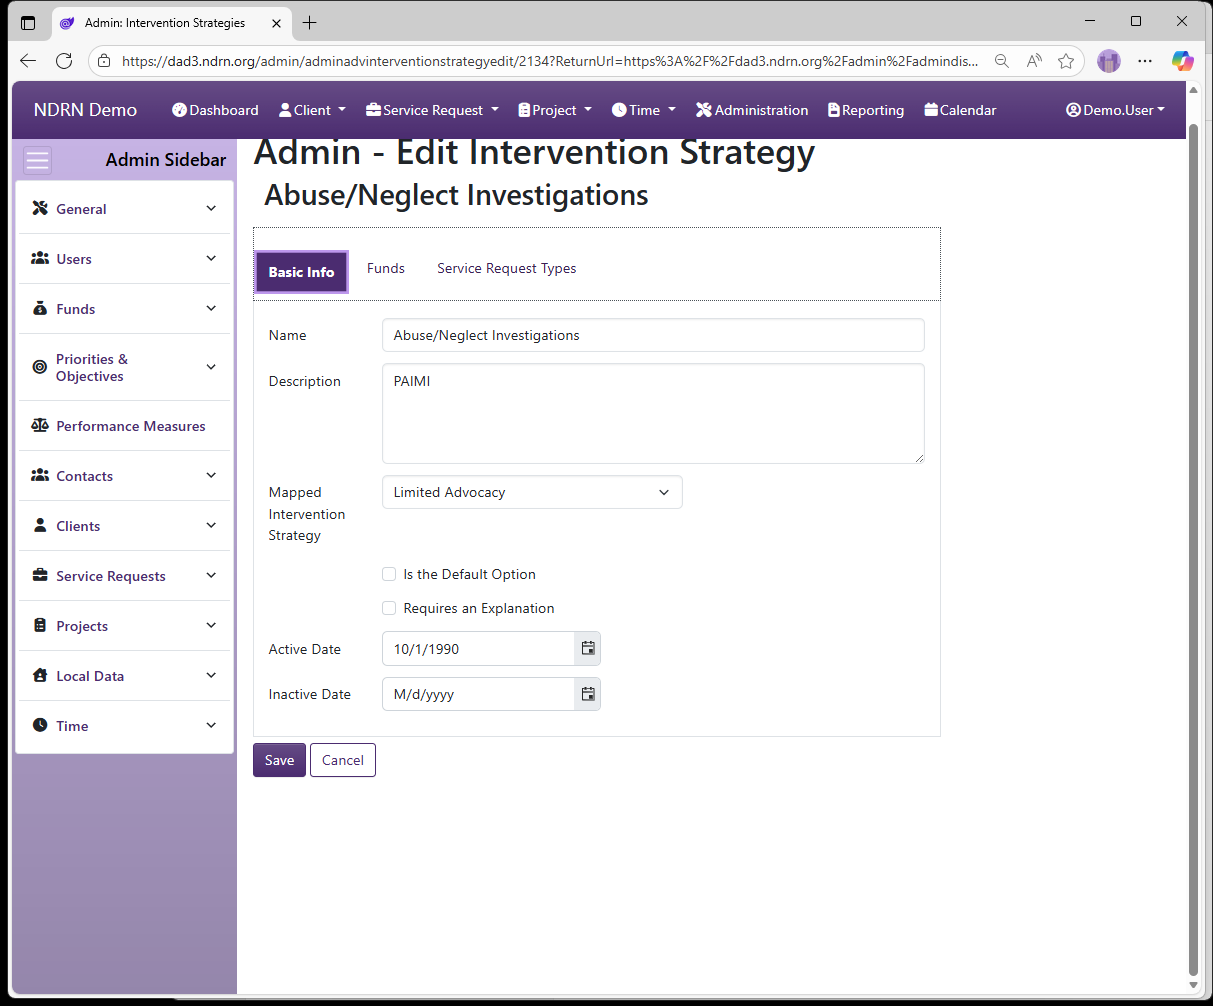Expand the Service Requests sidebar chevron

click(211, 575)
